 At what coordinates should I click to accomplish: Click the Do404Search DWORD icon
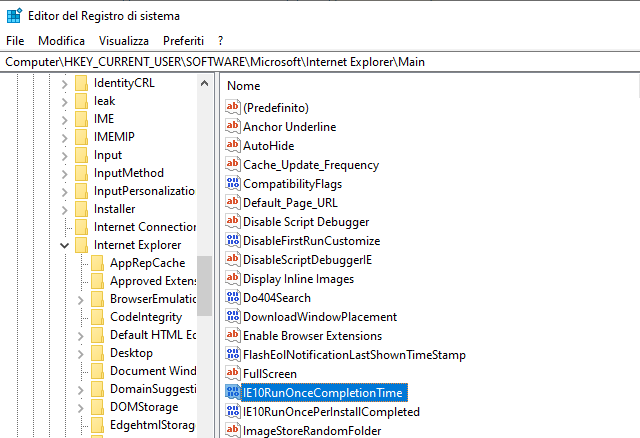pos(233,297)
